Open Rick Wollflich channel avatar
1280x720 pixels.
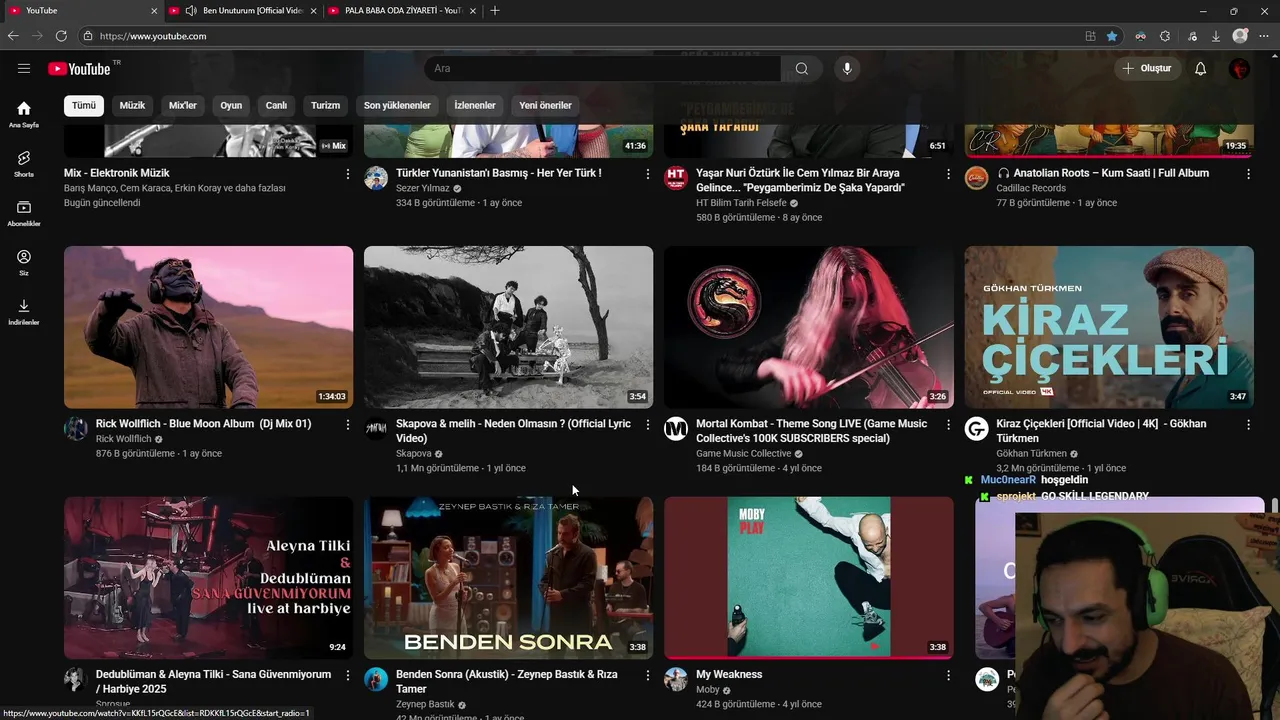(x=76, y=429)
